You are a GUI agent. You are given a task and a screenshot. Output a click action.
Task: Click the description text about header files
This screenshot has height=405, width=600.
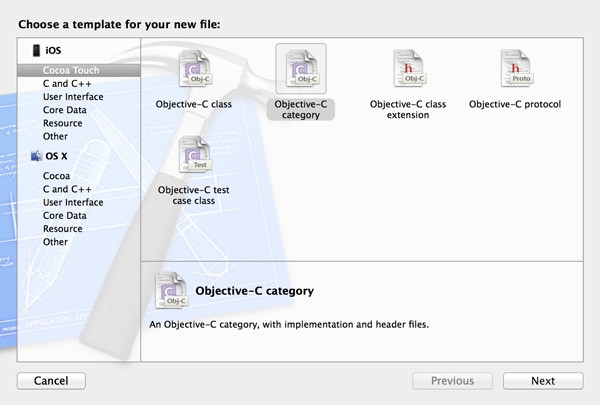coord(289,325)
